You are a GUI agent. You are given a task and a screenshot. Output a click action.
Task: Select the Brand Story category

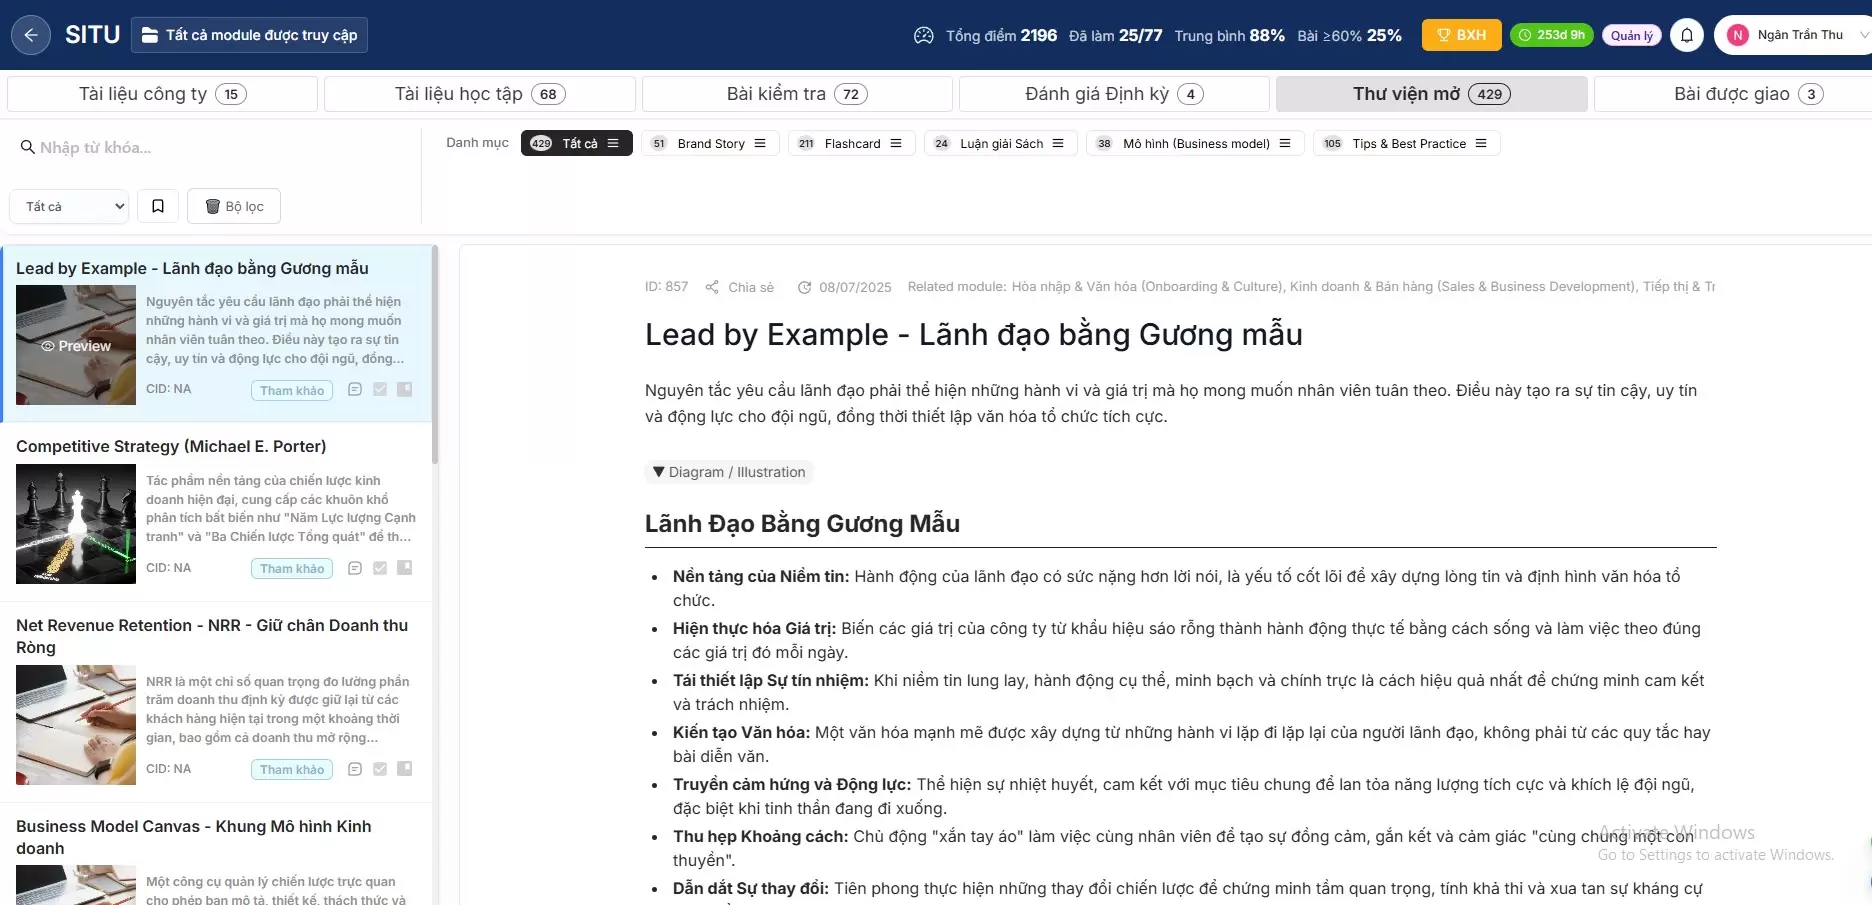pos(710,143)
